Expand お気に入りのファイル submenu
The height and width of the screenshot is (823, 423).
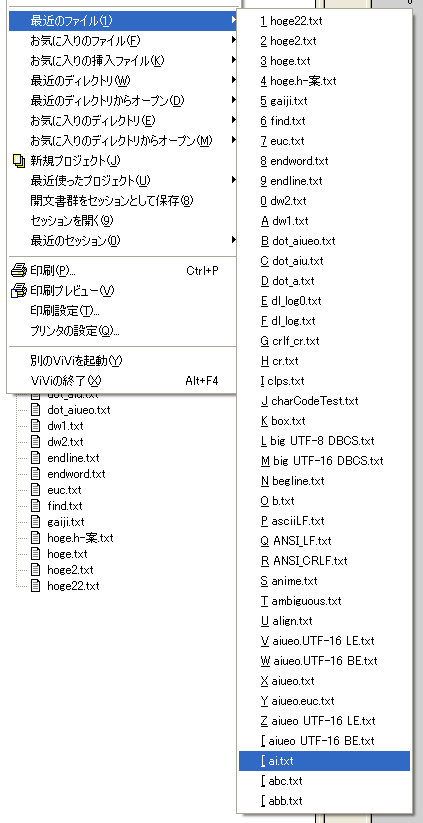click(122, 41)
